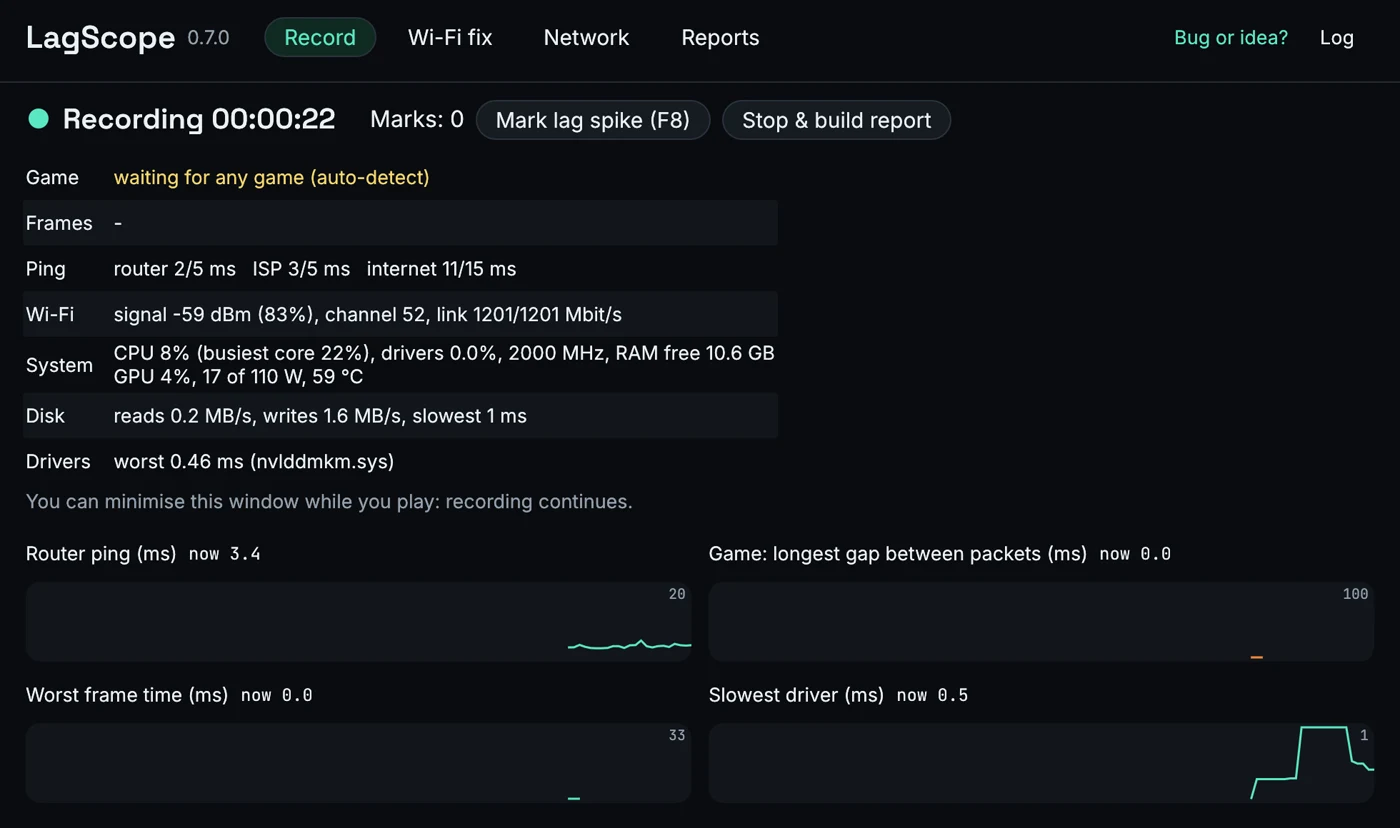Image resolution: width=1400 pixels, height=828 pixels.
Task: Click the Wi-Fi signal -59 dBm row
Action: coord(400,314)
